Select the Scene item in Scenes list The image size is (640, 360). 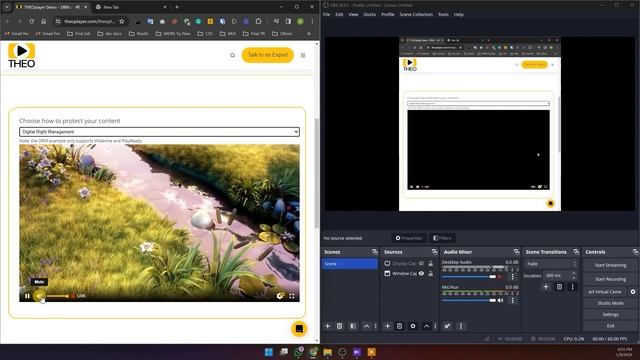[350, 264]
